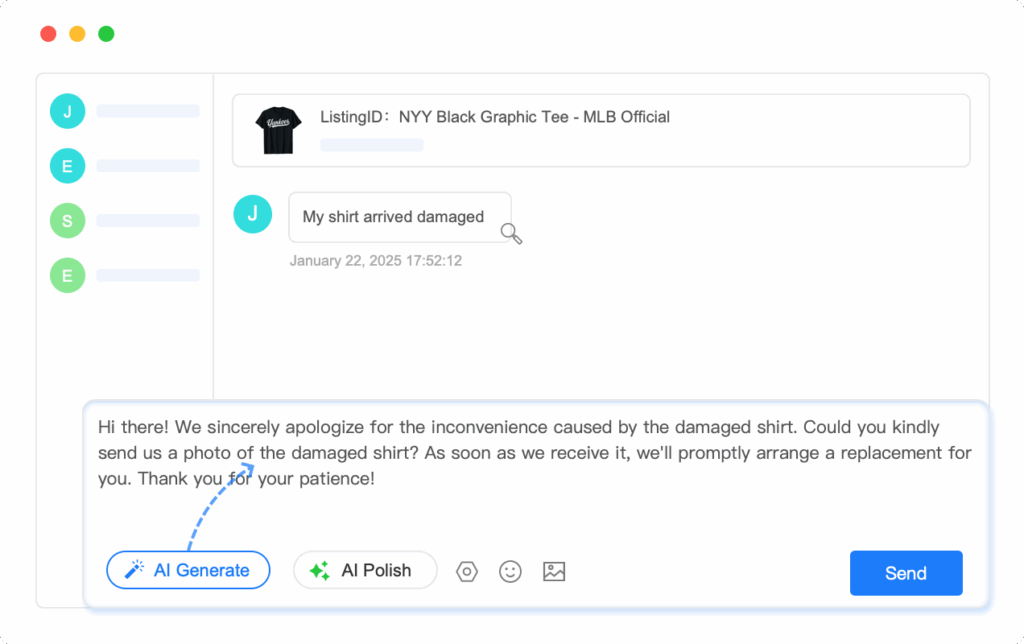Image resolution: width=1024 pixels, height=644 pixels.
Task: Open the emoji picker icon
Action: 510,571
